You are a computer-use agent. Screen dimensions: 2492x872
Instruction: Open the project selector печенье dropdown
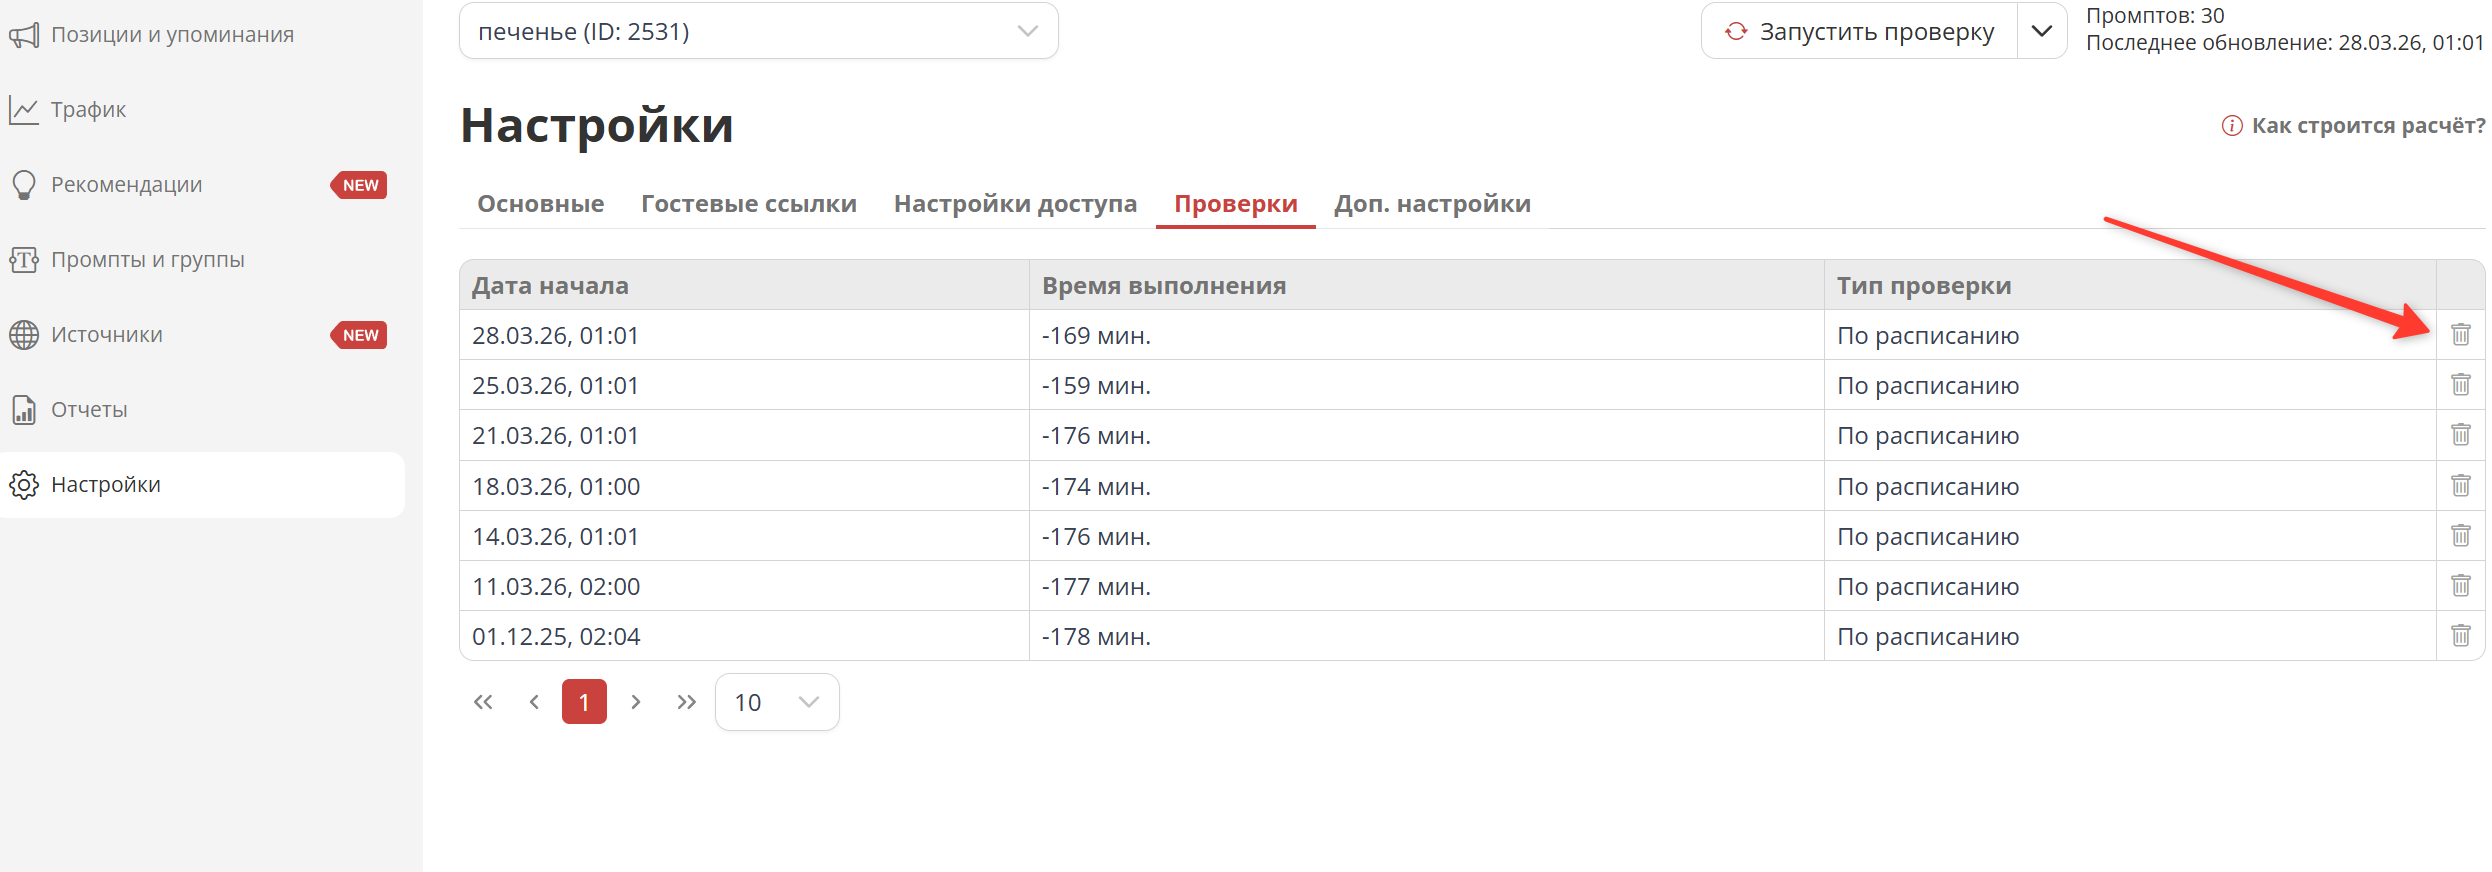[758, 32]
